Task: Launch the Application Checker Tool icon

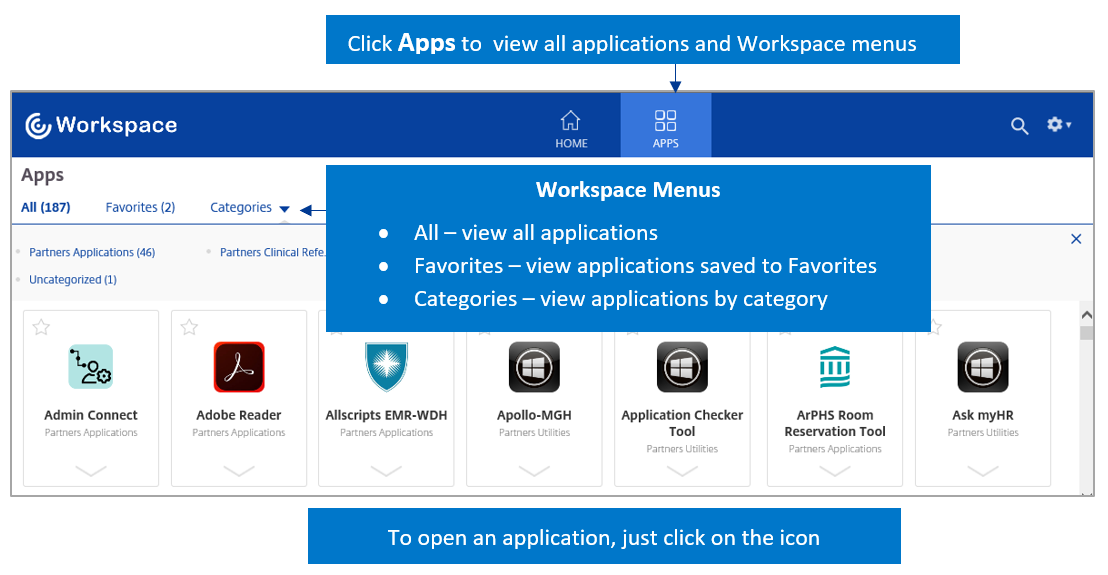Action: point(682,367)
